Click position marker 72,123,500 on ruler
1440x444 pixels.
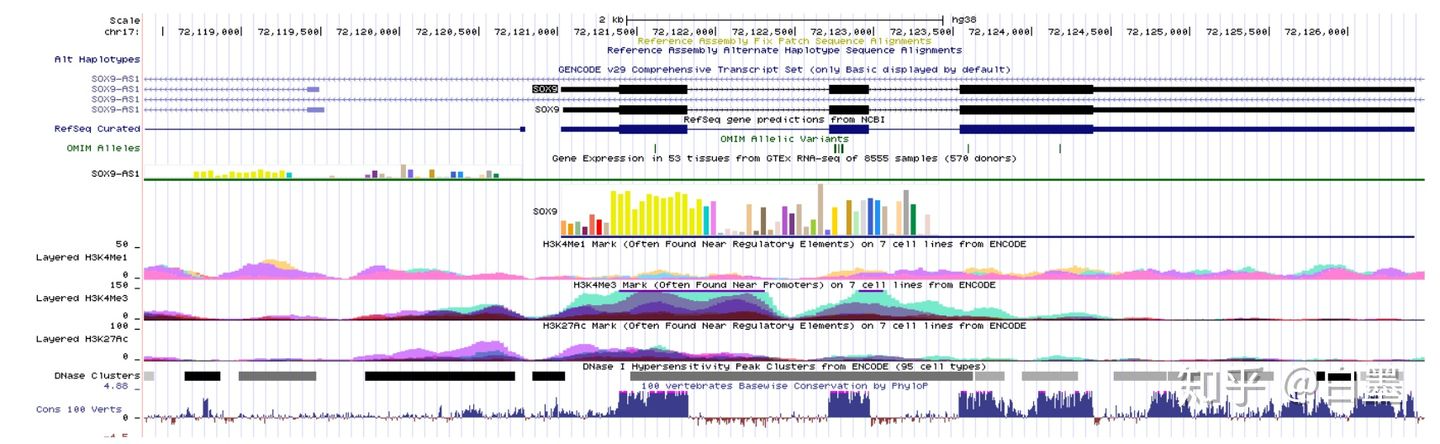920,31
